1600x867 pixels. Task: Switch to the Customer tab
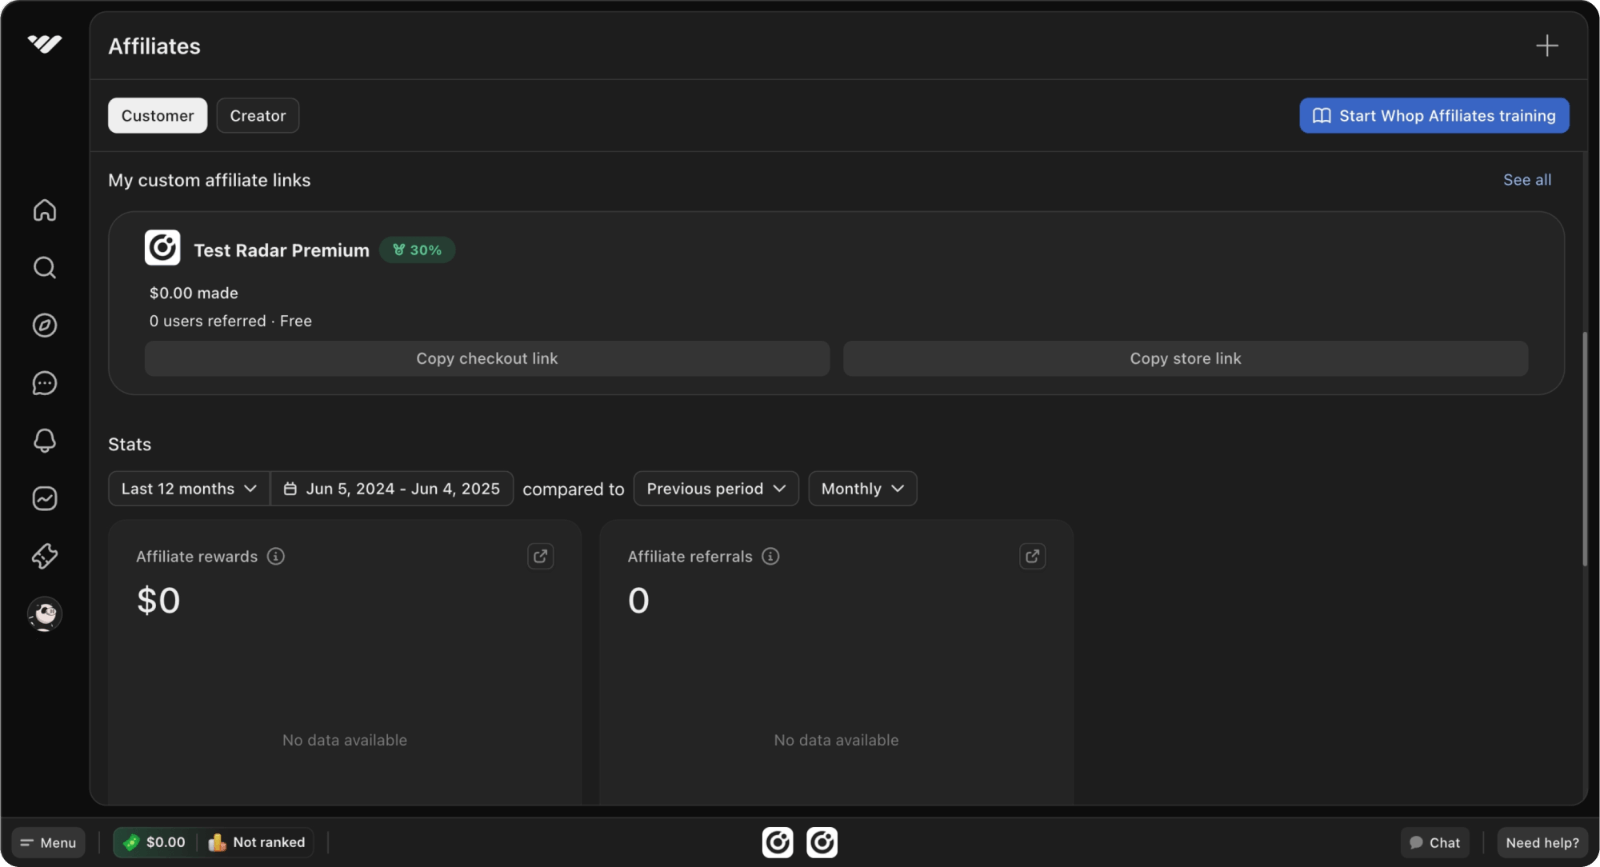pyautogui.click(x=158, y=116)
